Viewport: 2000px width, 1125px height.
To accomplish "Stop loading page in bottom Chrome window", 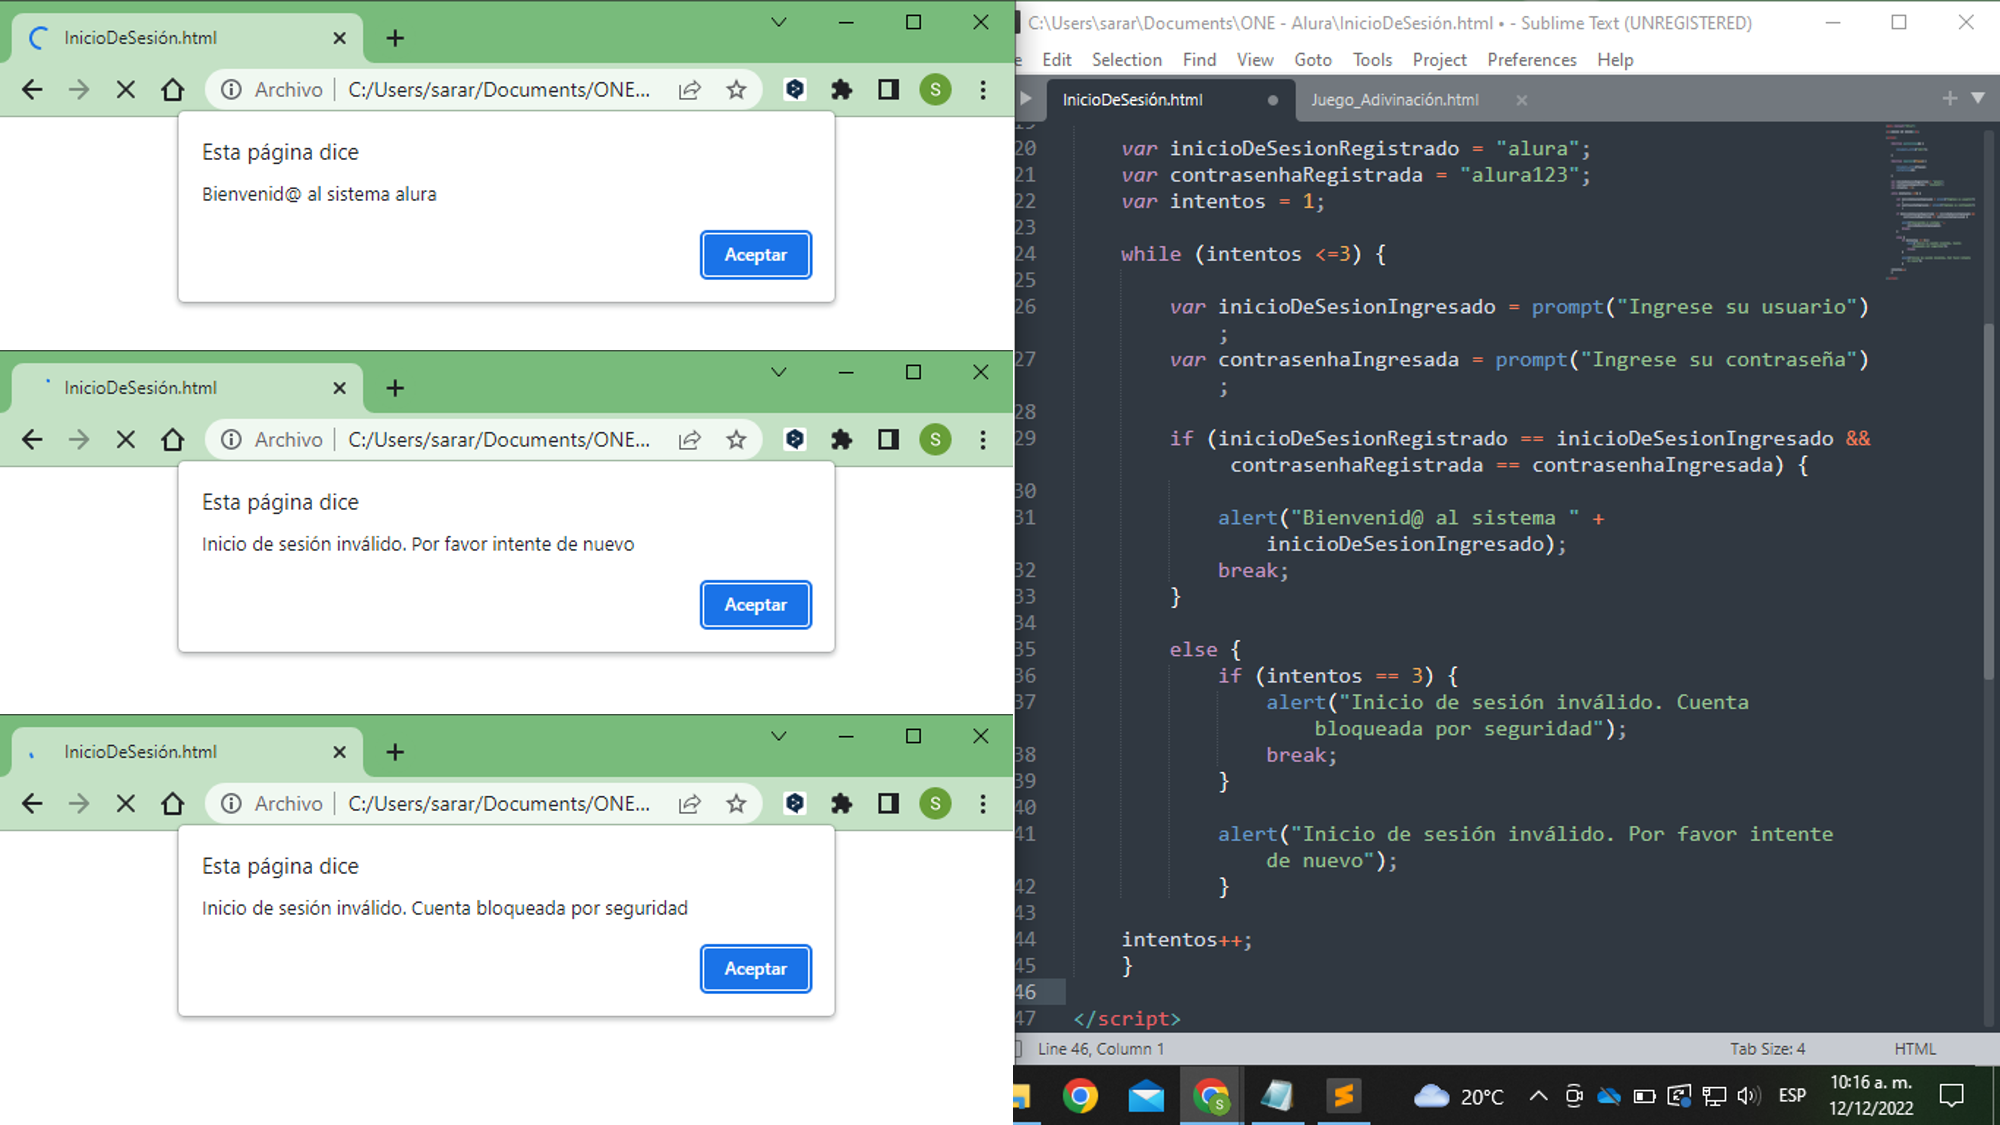I will point(126,804).
